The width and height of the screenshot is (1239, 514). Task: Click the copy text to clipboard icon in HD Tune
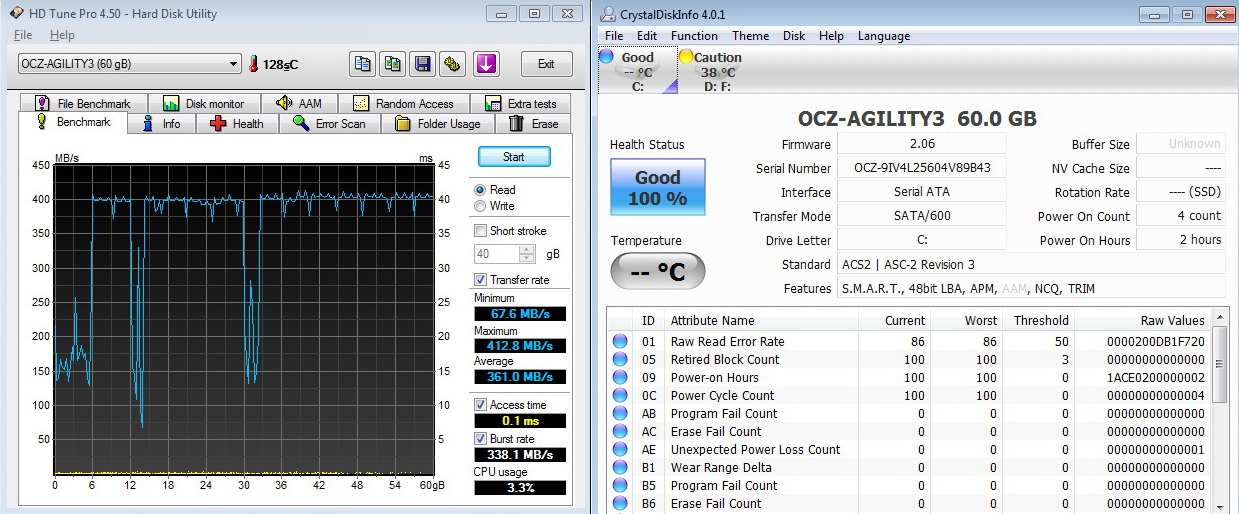click(x=362, y=64)
